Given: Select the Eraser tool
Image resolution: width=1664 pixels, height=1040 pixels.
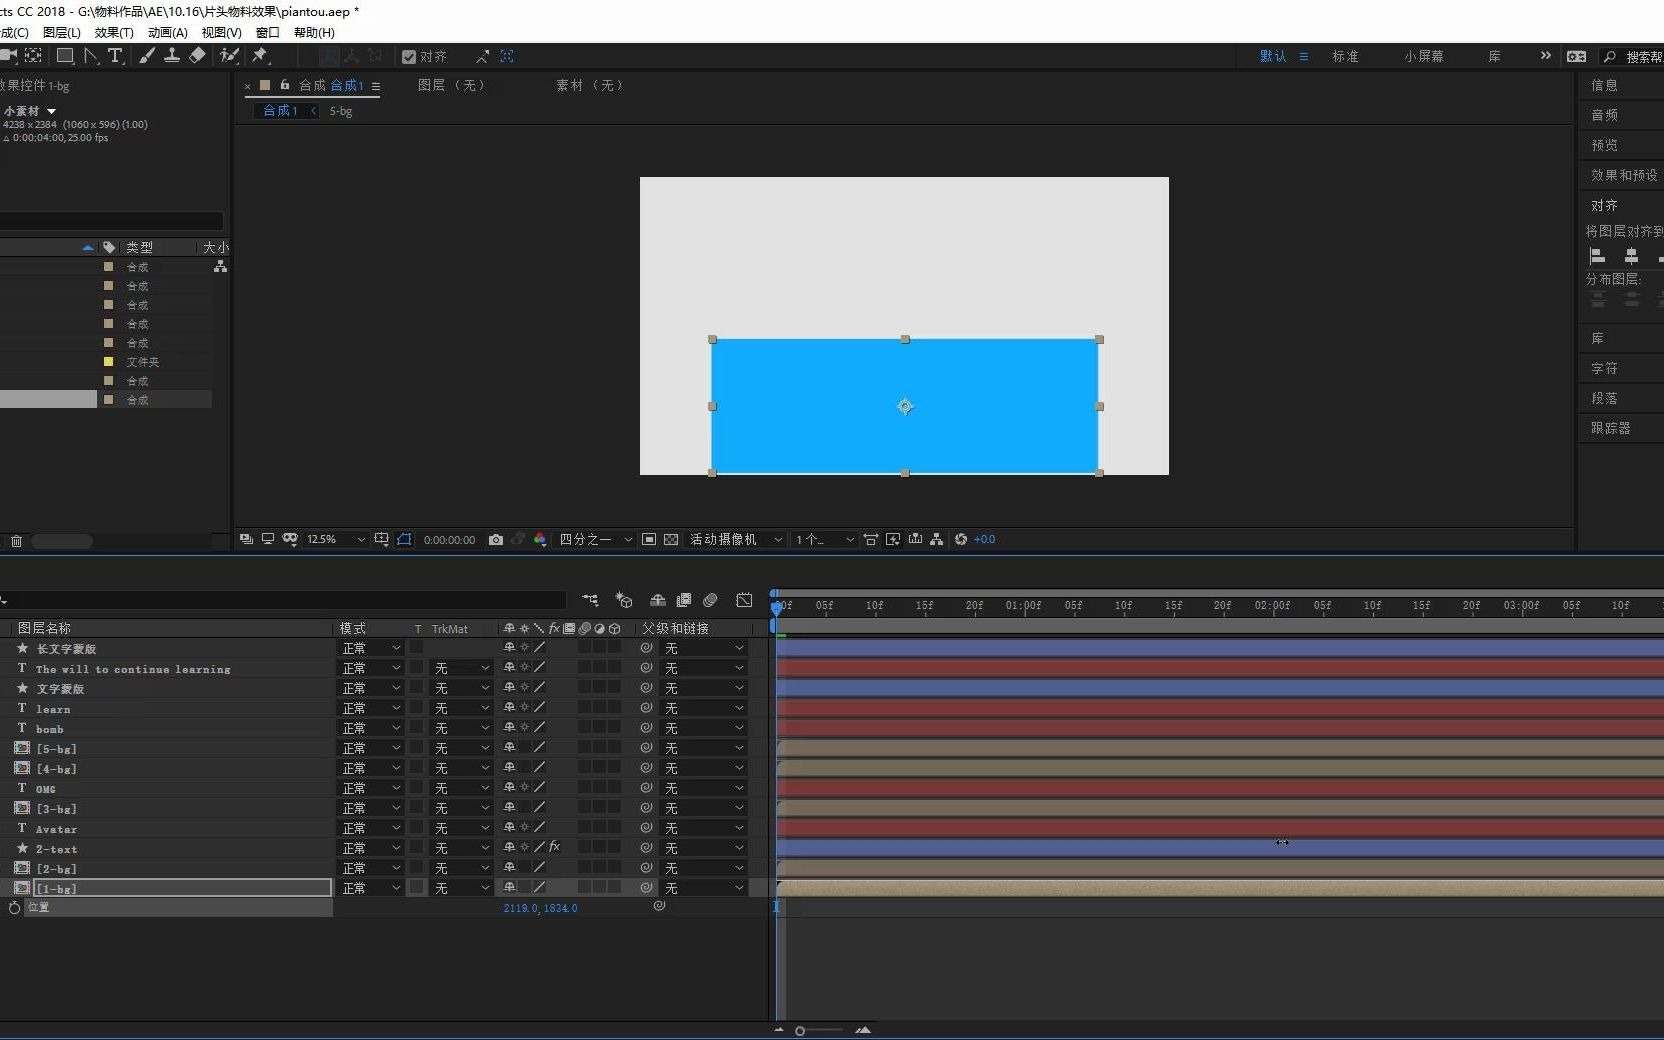Looking at the screenshot, I should [x=197, y=57].
